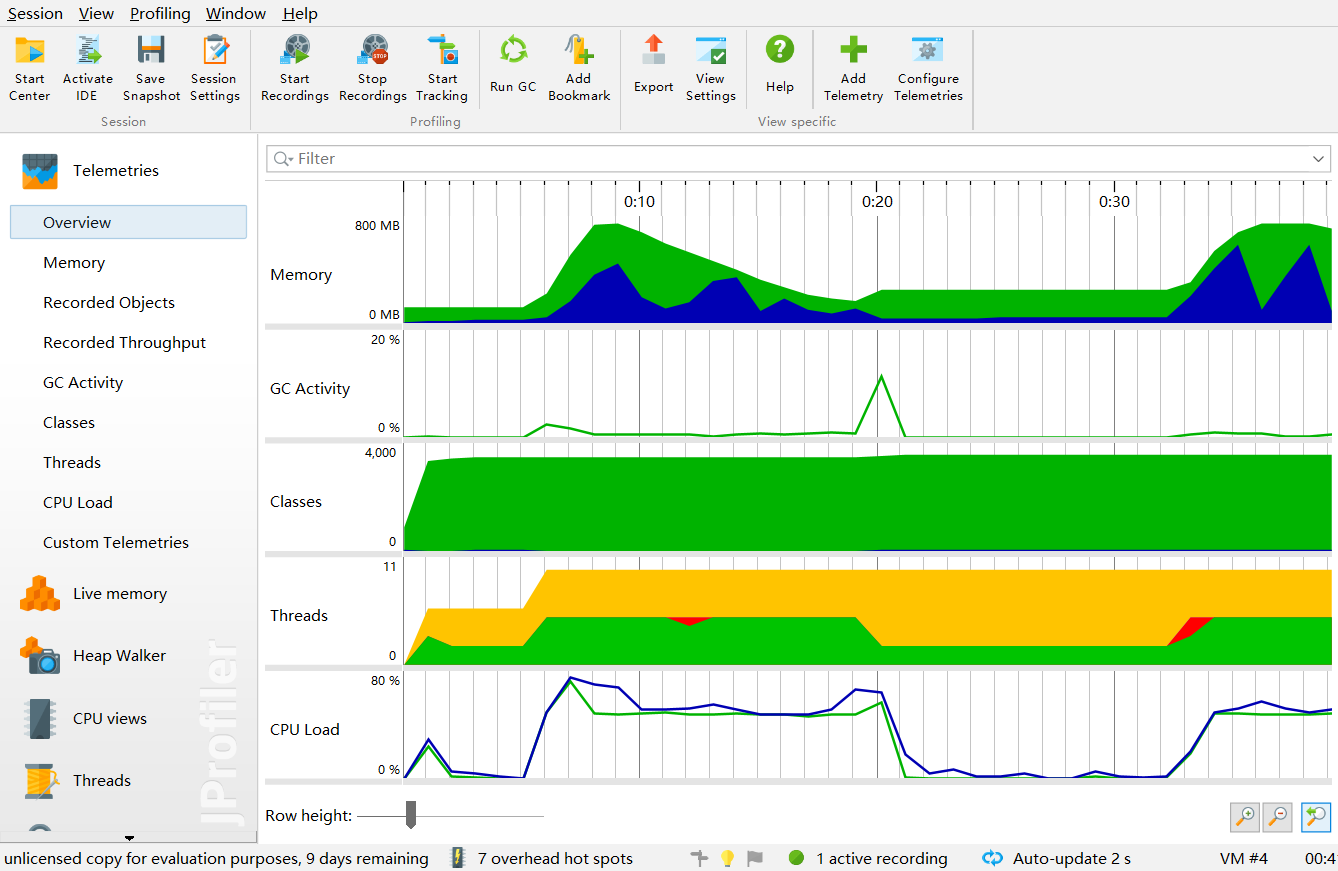The width and height of the screenshot is (1338, 871).
Task: Expand the Filter dropdown arrow
Action: pos(1318,159)
